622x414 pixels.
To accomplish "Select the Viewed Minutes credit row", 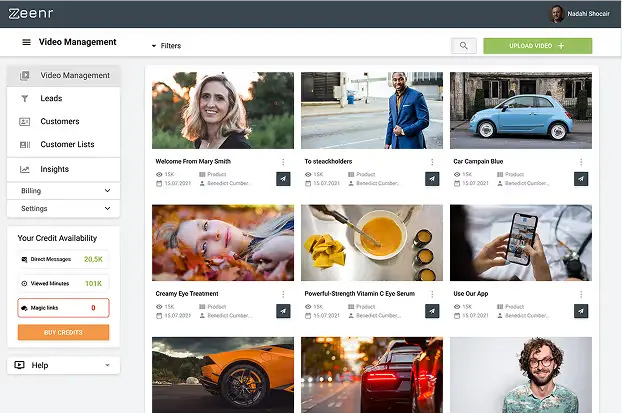I will point(63,284).
